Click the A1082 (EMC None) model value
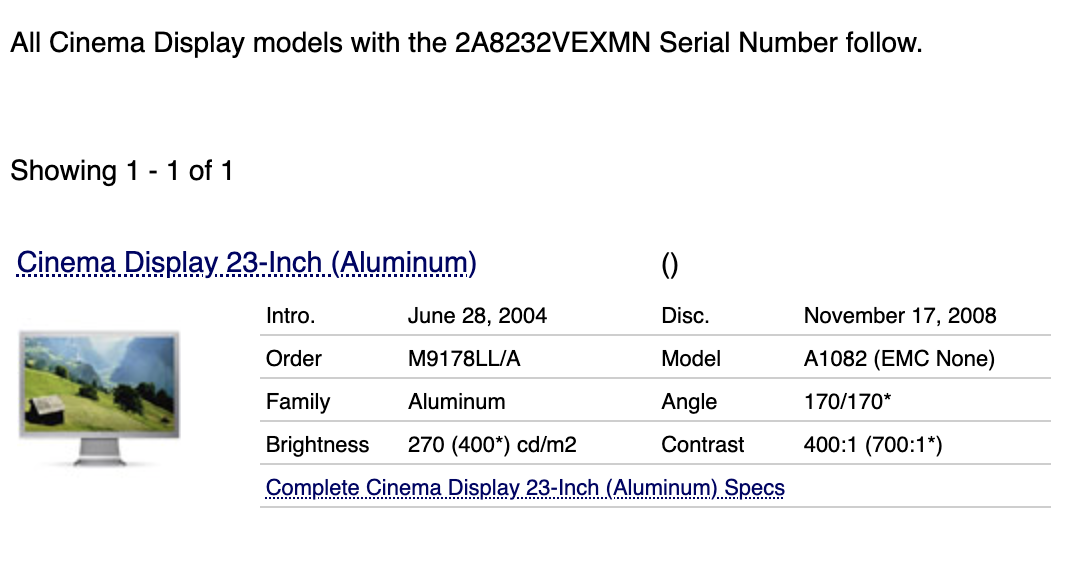Screen dimensions: 1066x574 899,358
